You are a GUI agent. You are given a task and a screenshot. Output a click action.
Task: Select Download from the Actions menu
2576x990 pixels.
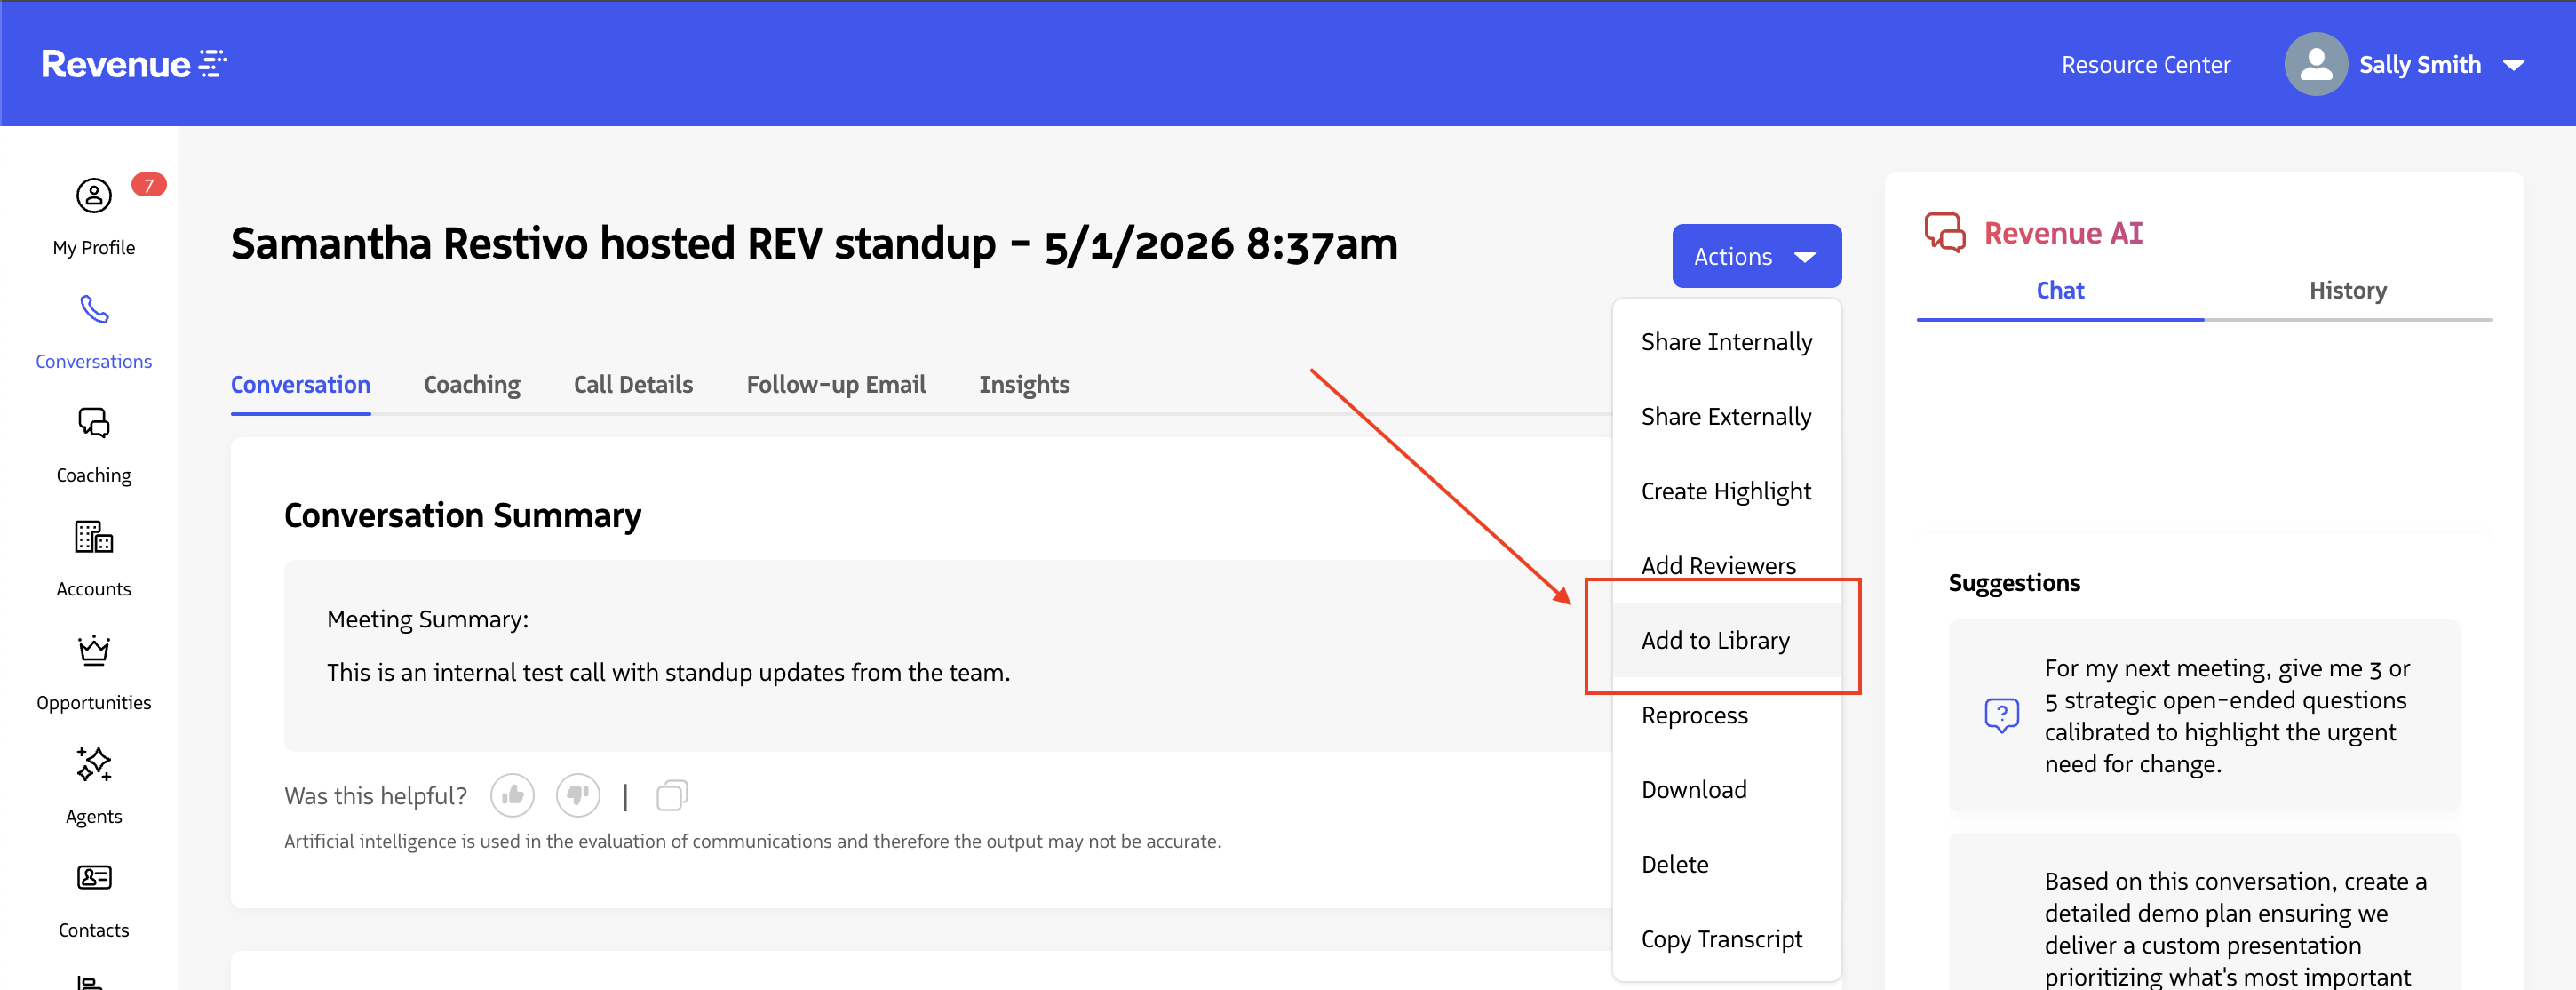(x=1726, y=789)
